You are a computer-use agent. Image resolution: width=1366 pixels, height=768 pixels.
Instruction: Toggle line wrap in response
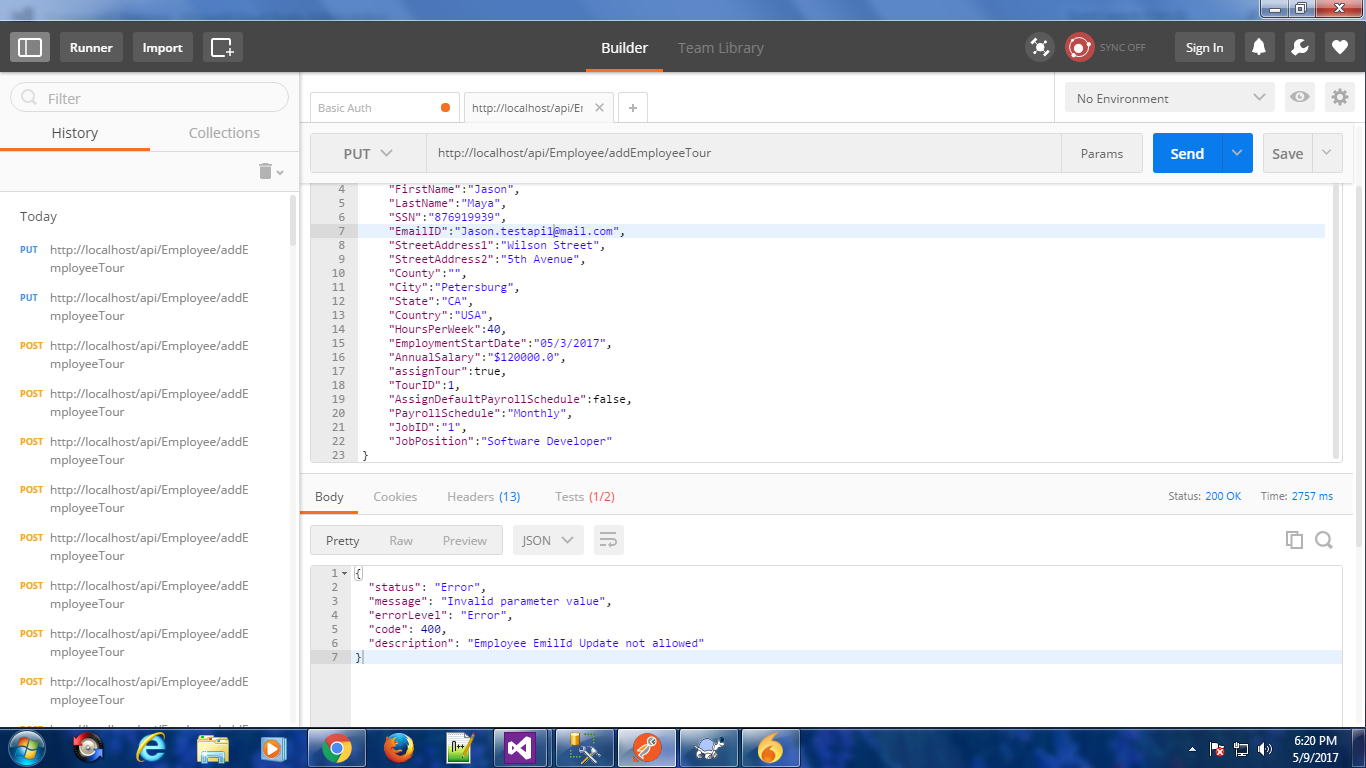608,540
